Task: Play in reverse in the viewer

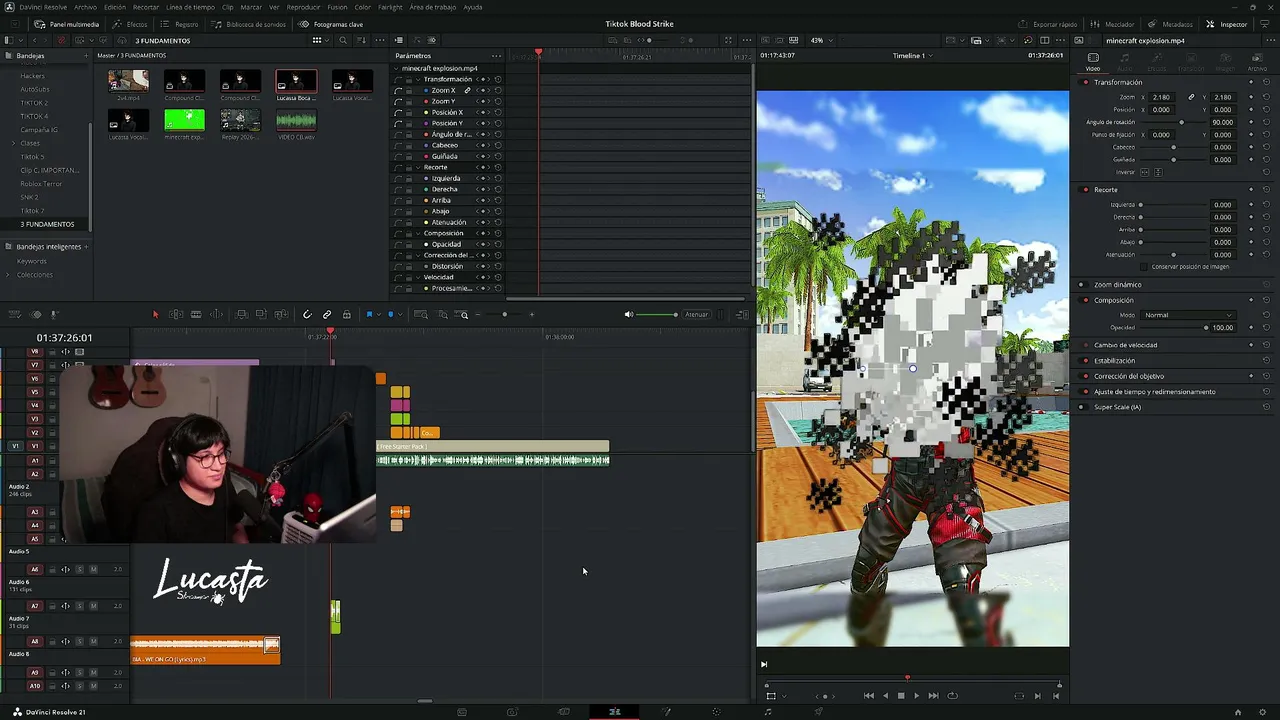Action: tap(885, 696)
